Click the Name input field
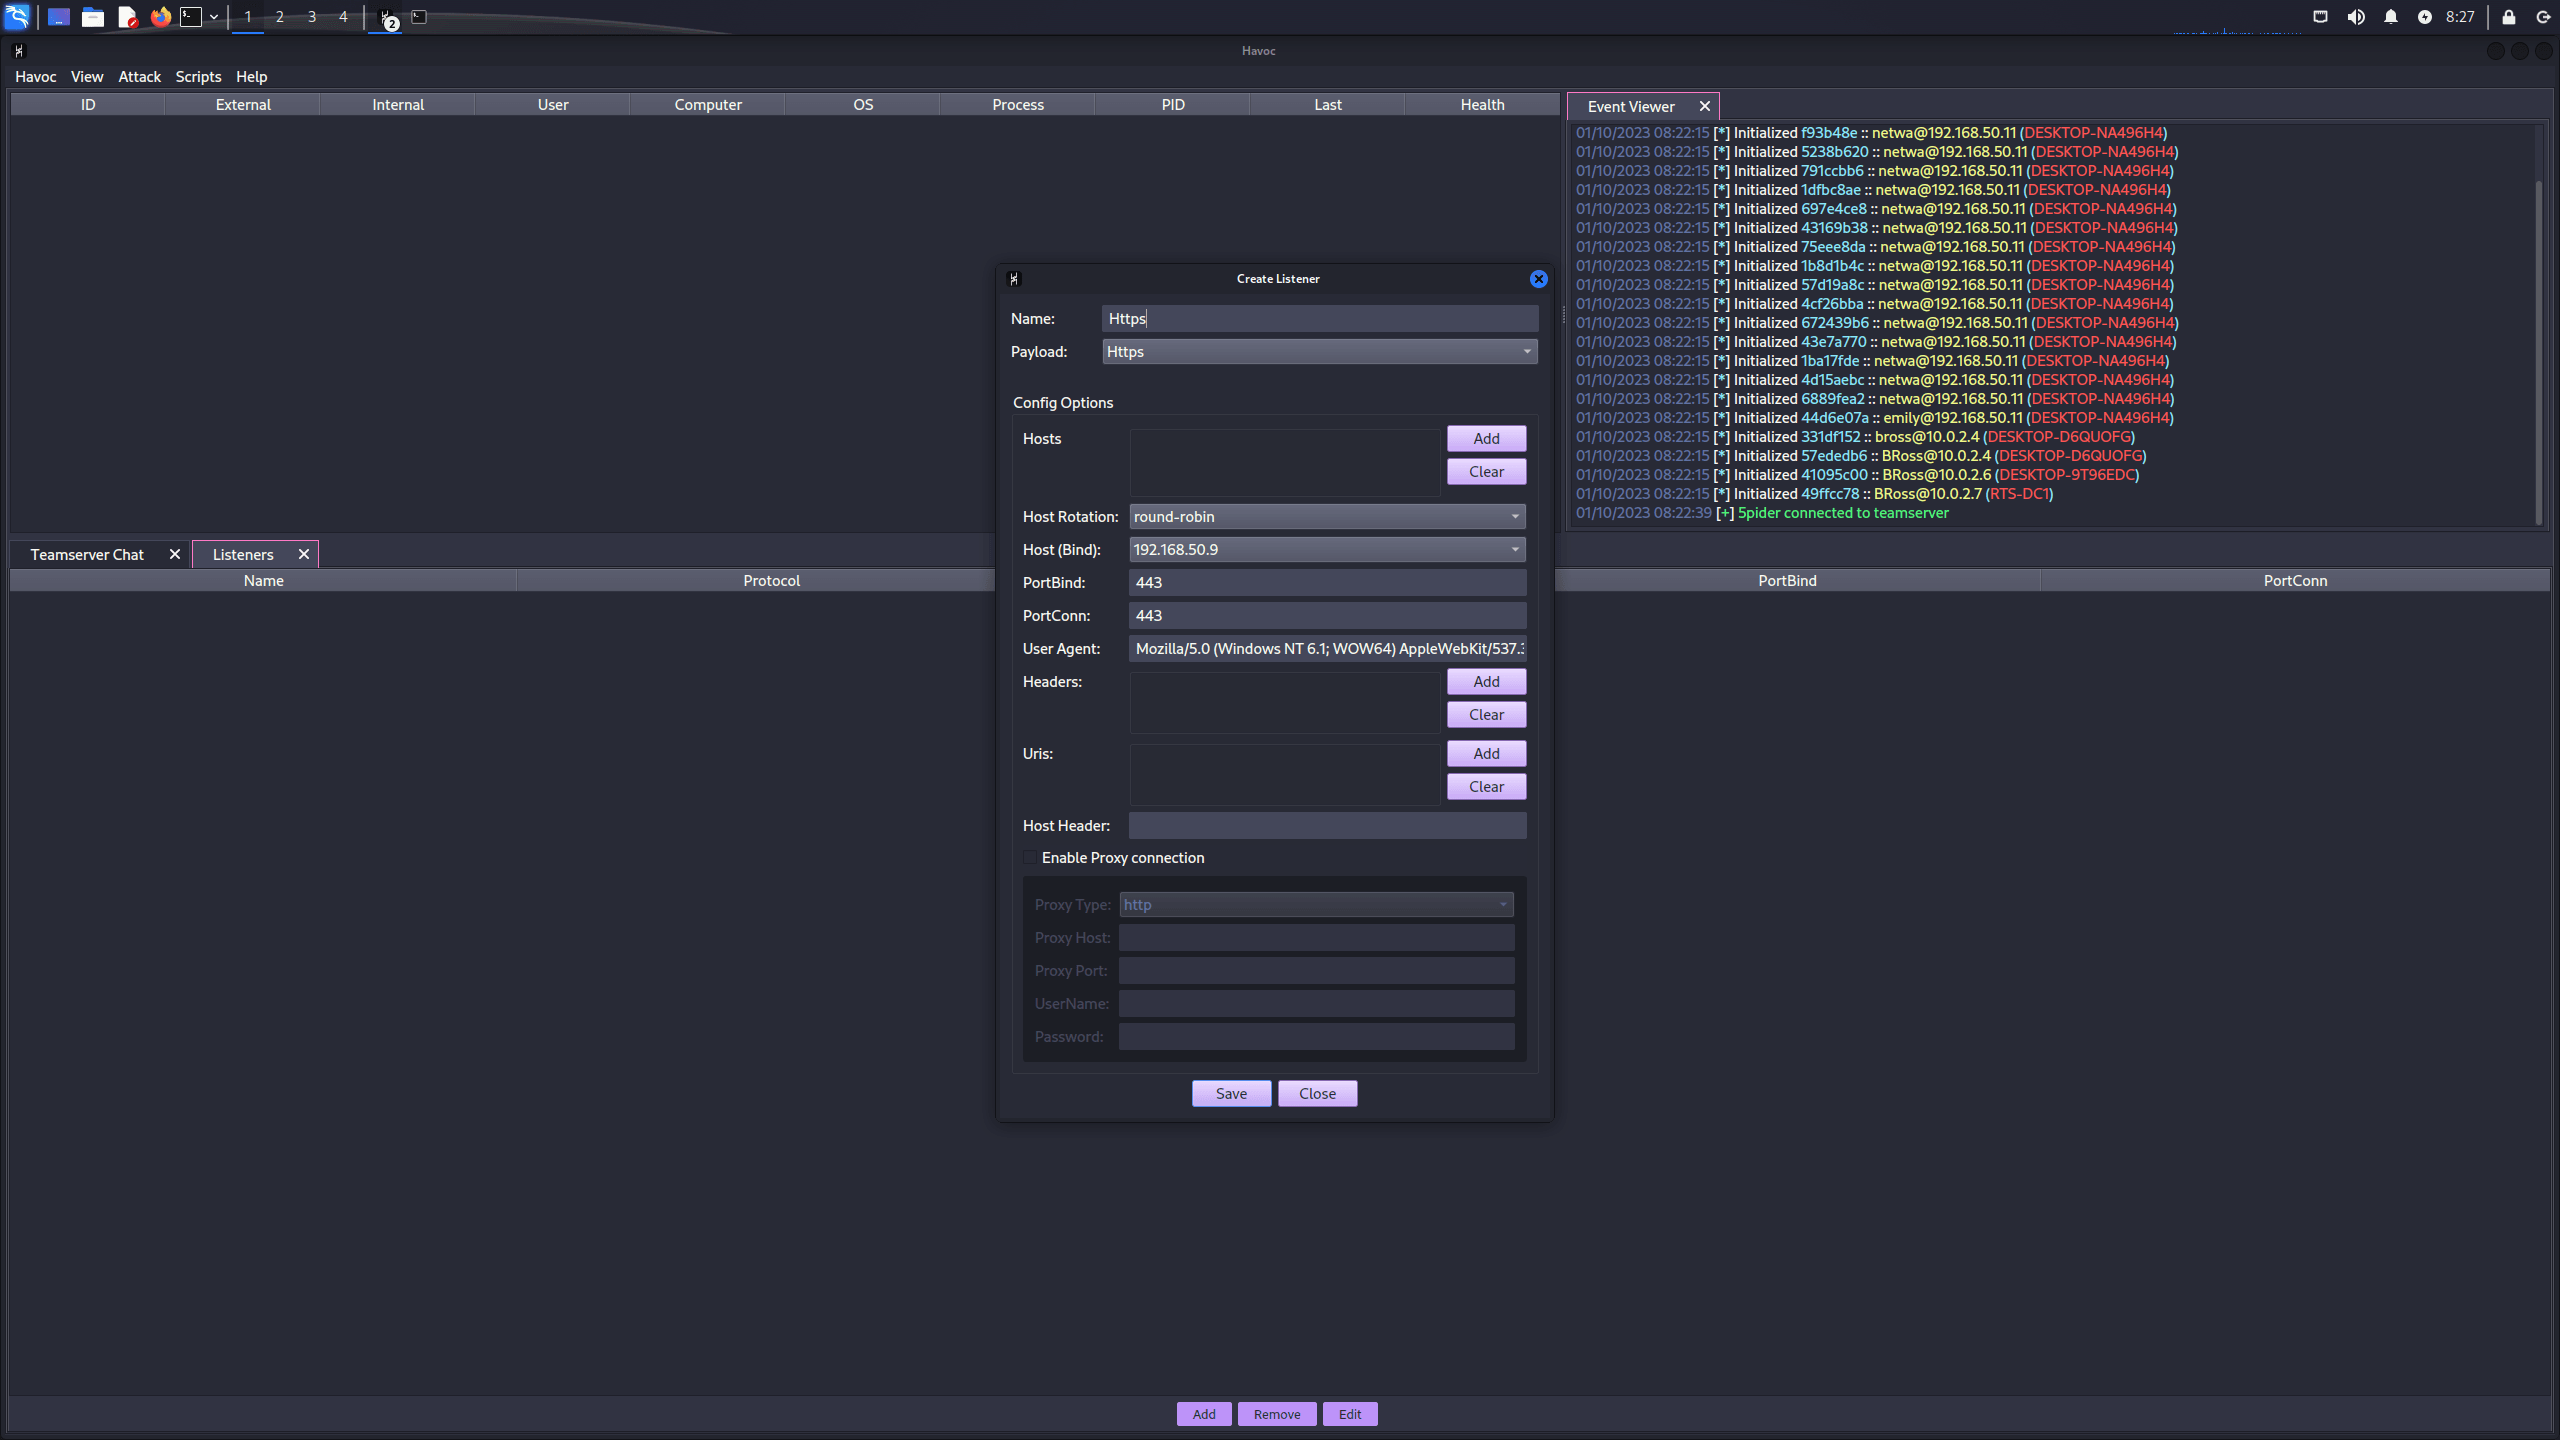Viewport: 2560px width, 1440px height. click(x=1320, y=318)
